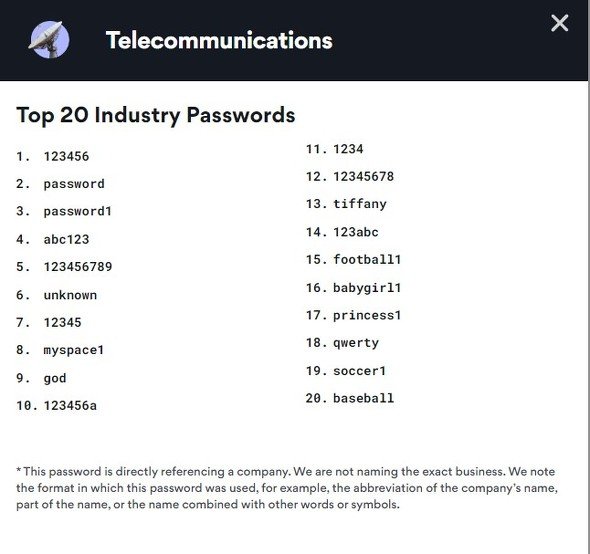Select the babygirl1 entry
Viewport: 590px width, 554px height.
click(x=367, y=288)
